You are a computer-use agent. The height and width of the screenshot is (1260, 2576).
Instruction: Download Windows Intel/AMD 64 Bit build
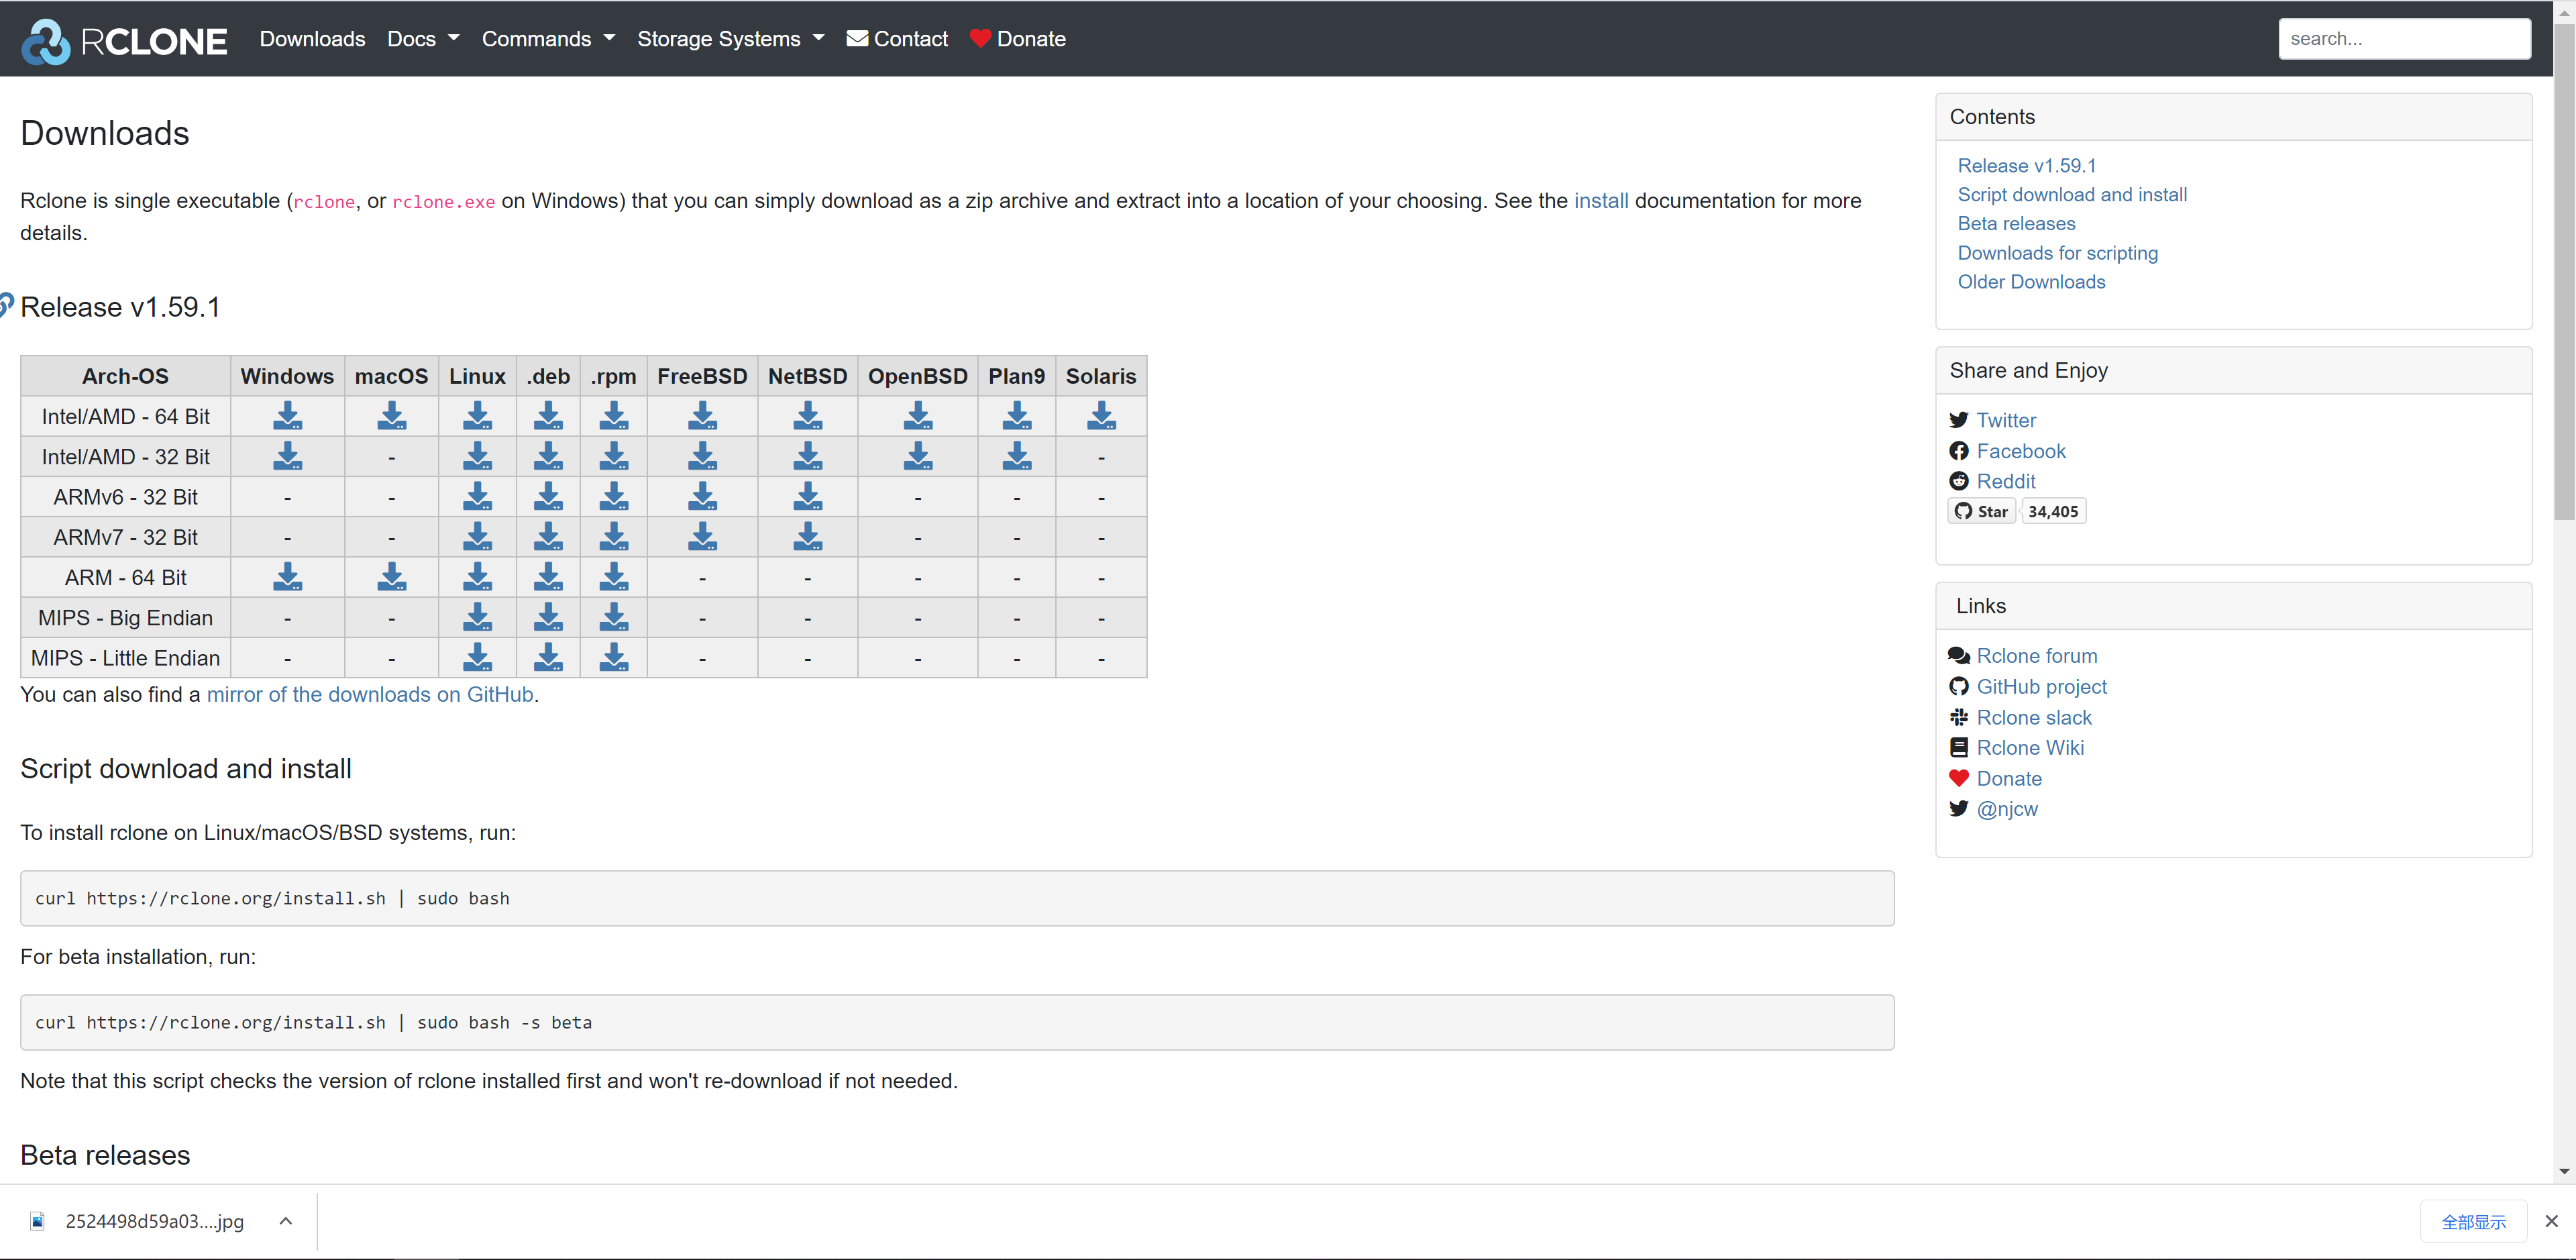pyautogui.click(x=287, y=416)
